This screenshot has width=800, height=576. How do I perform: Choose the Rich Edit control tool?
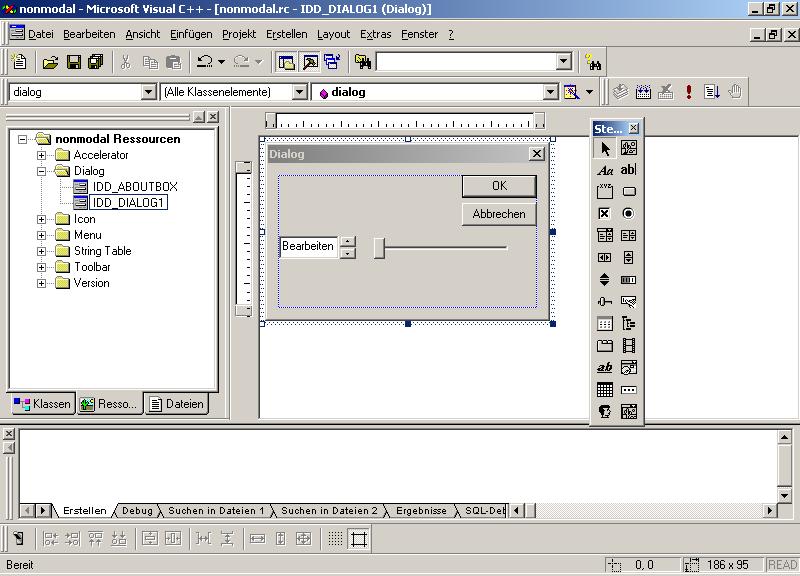(605, 367)
